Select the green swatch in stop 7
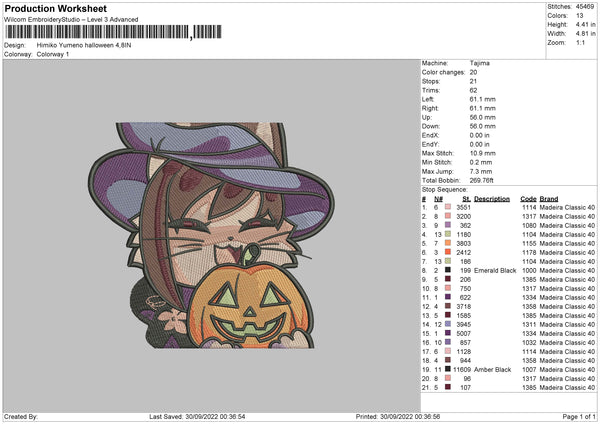This screenshot has width=600, height=424. click(x=449, y=261)
